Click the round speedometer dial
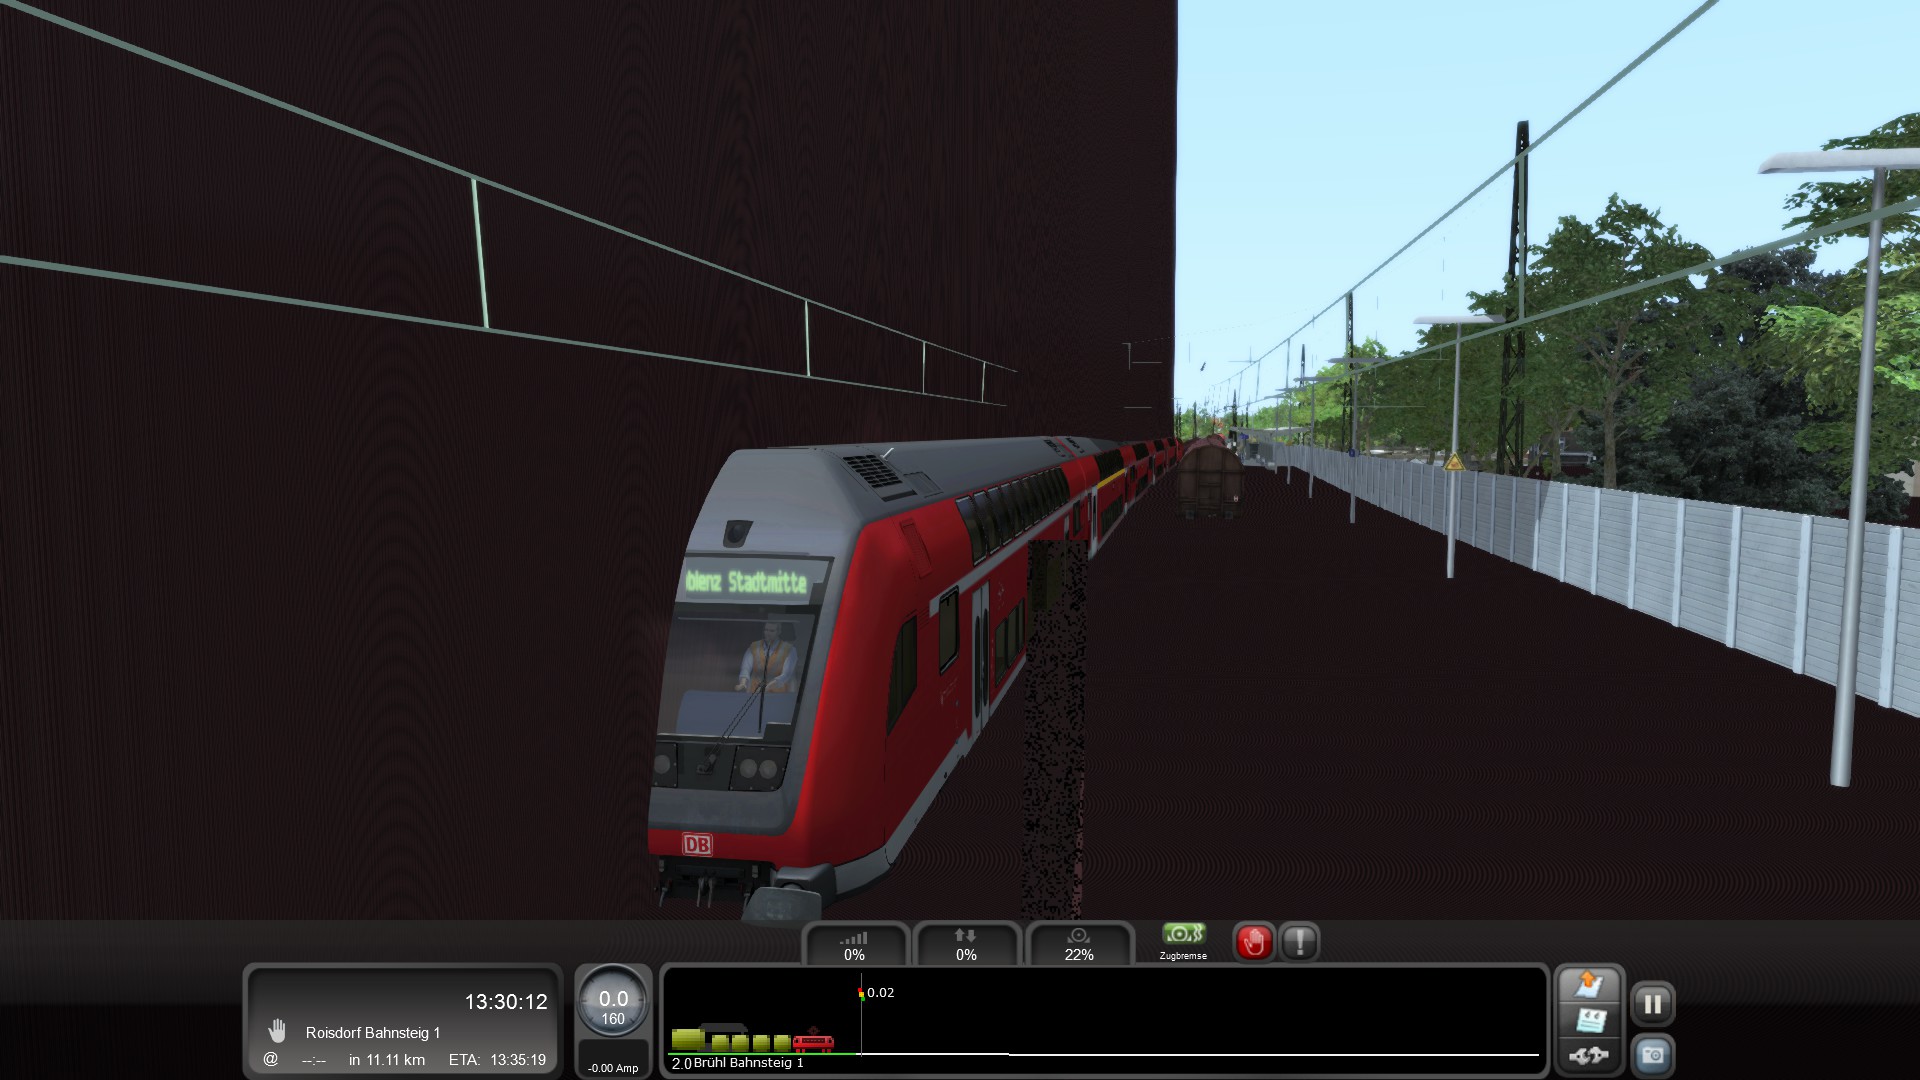Image resolution: width=1920 pixels, height=1080 pixels. 613,1005
